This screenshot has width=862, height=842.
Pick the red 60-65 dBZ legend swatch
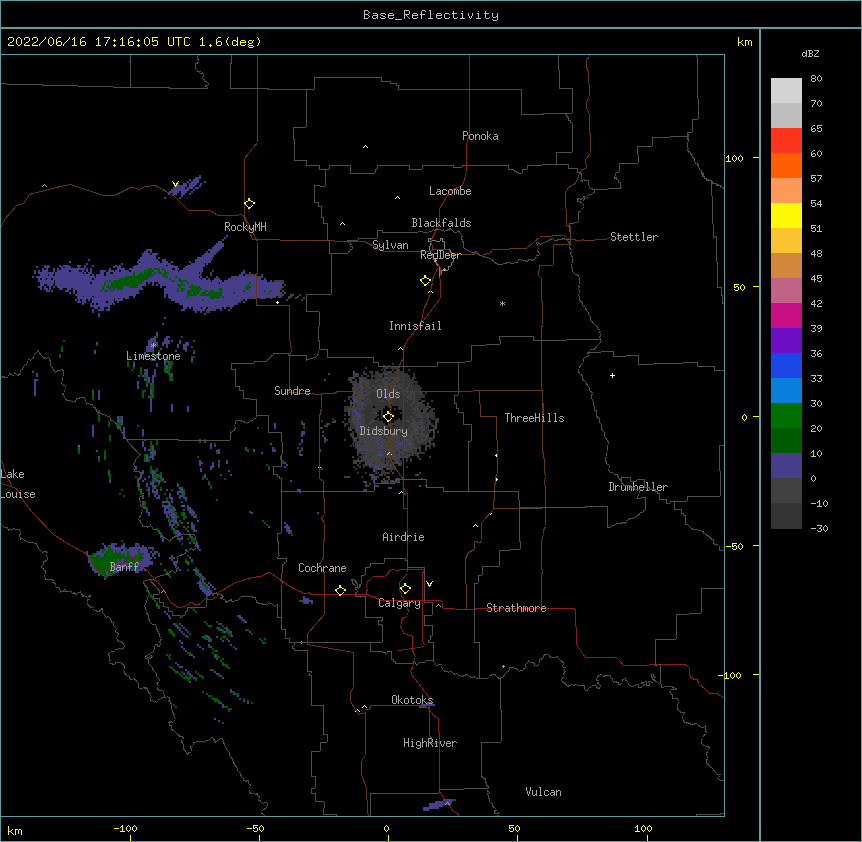tap(786, 141)
